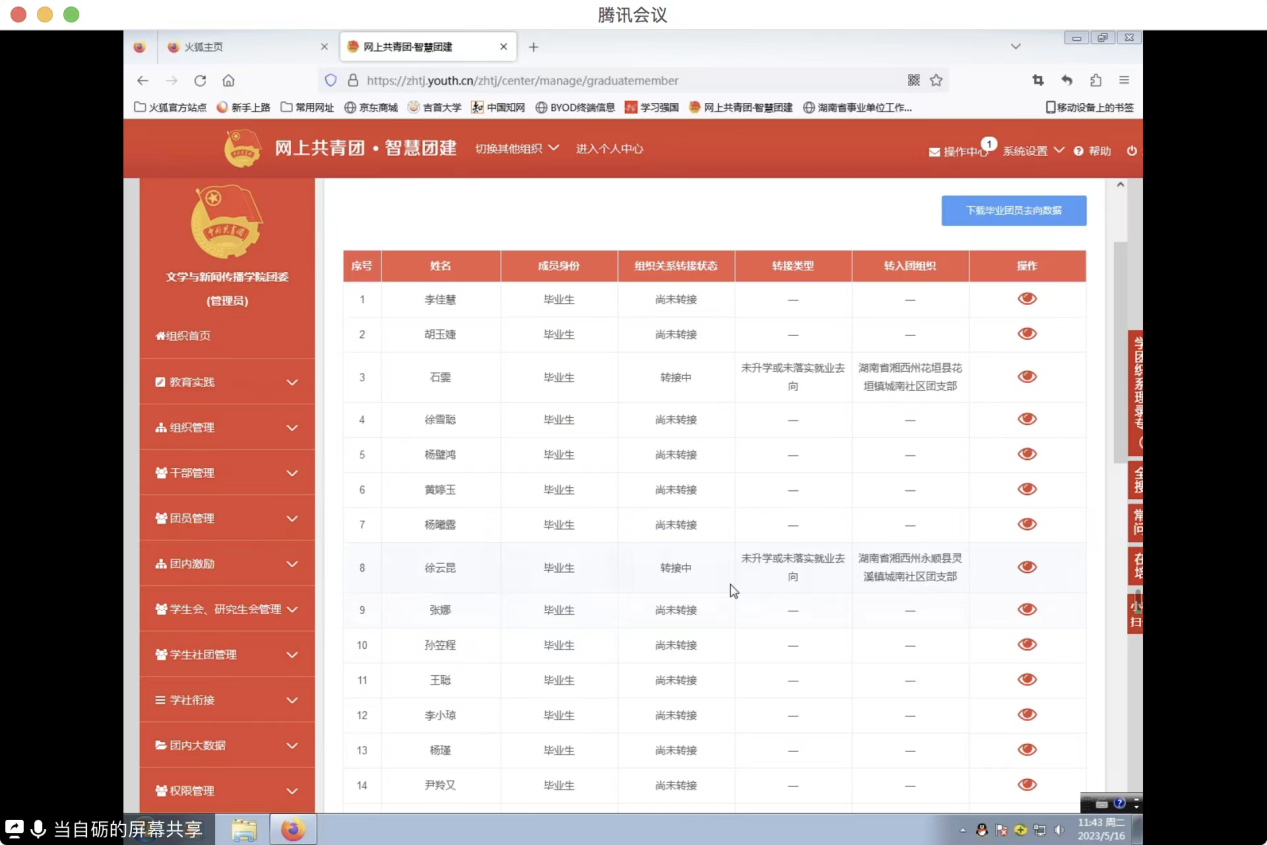
Task: Click the eye toggle on 石雲's transfer row
Action: 1027,376
